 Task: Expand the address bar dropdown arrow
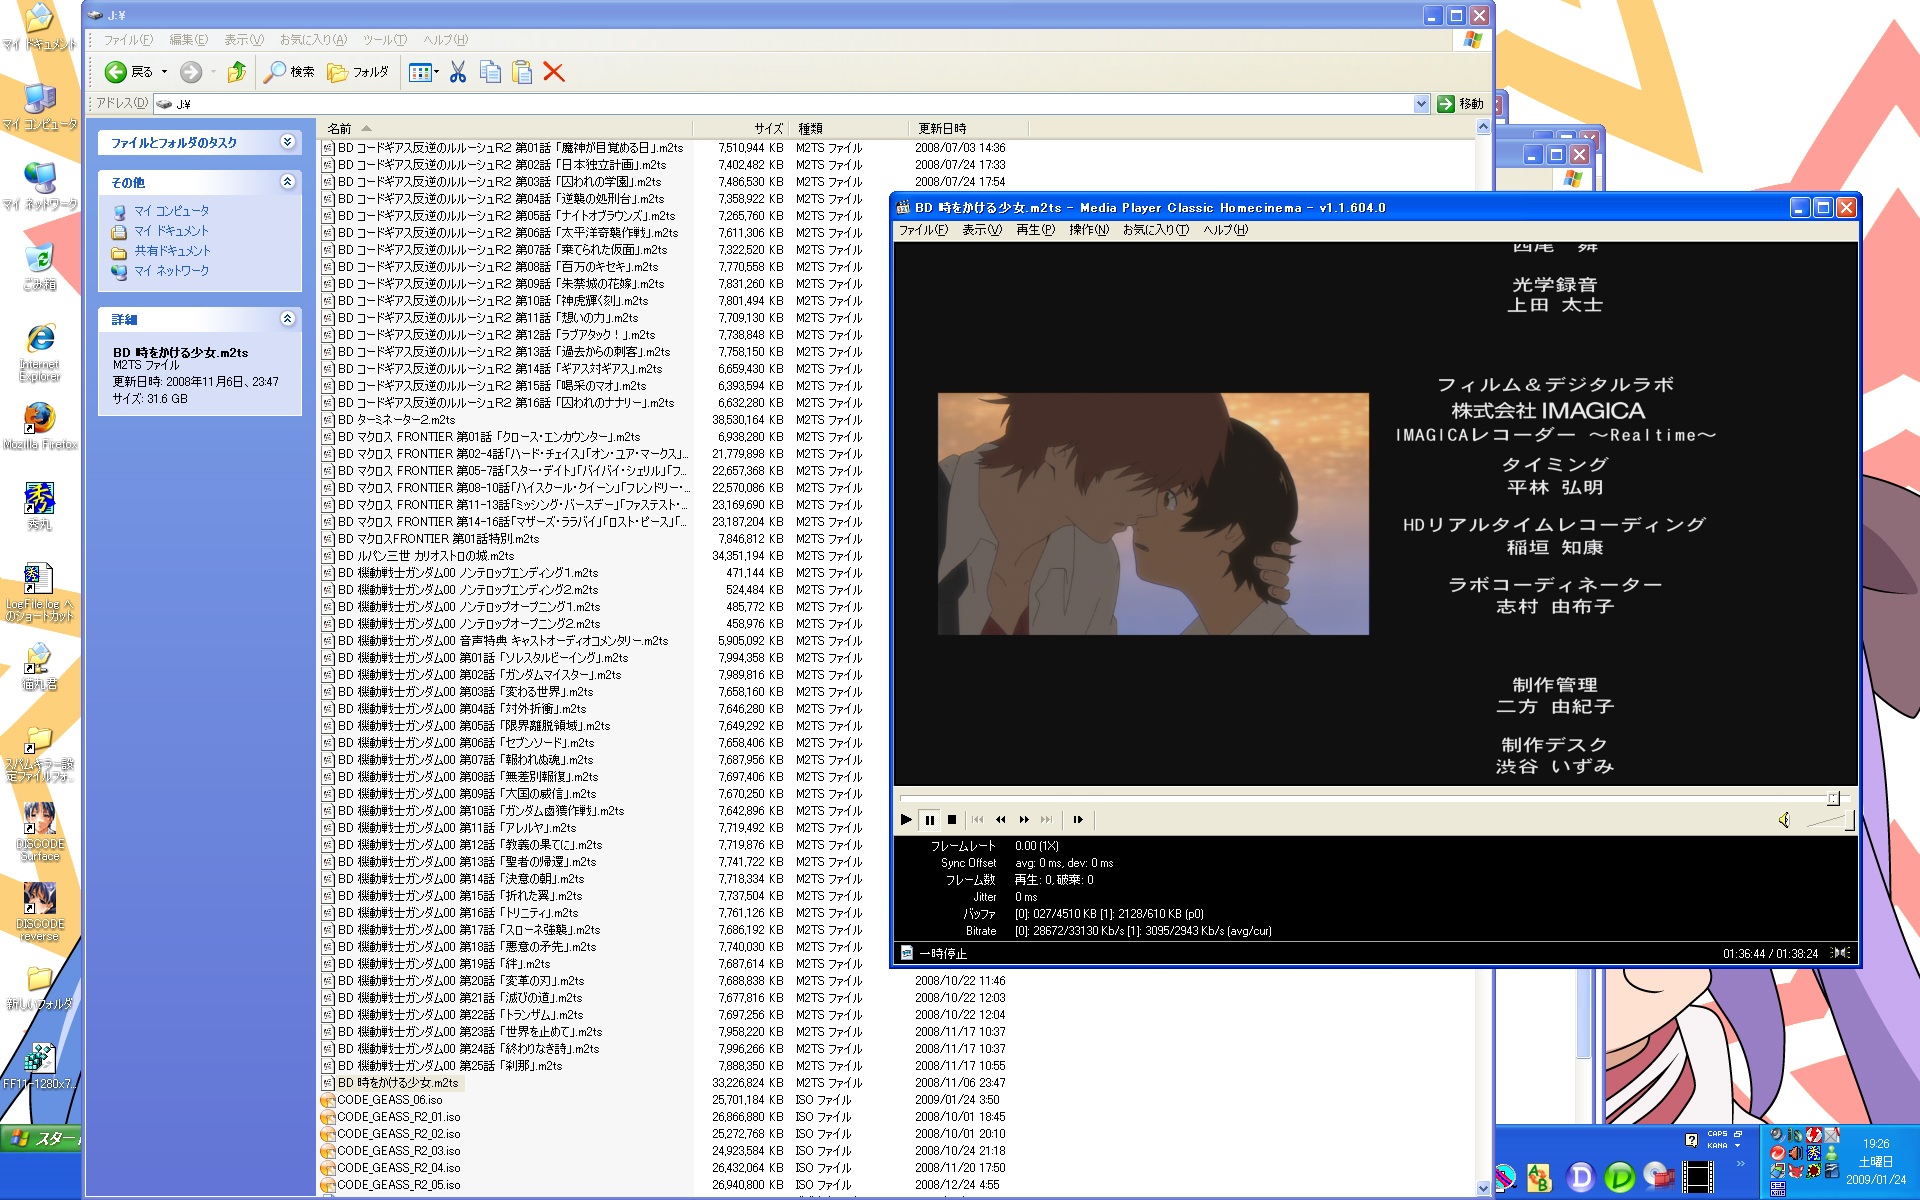pos(1421,104)
